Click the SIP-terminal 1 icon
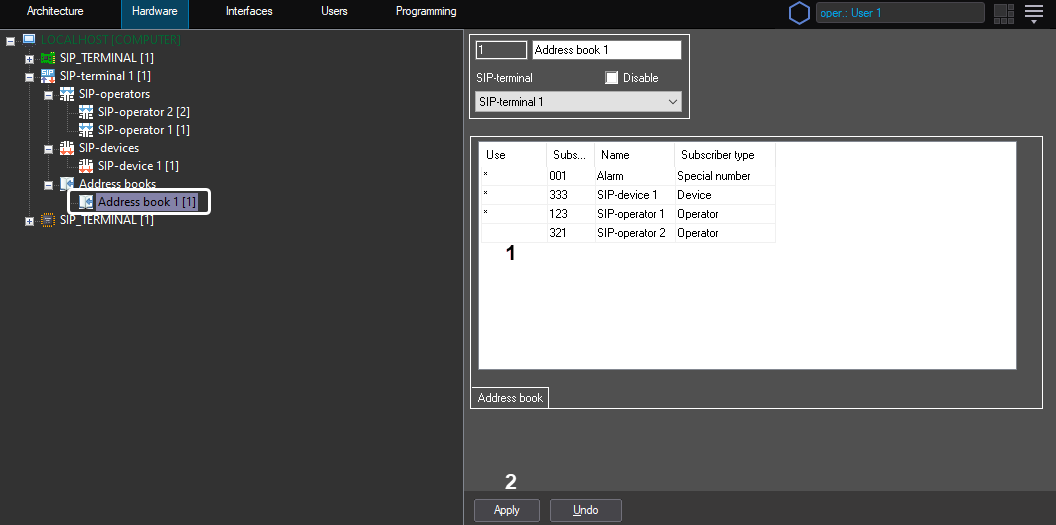 click(48, 76)
